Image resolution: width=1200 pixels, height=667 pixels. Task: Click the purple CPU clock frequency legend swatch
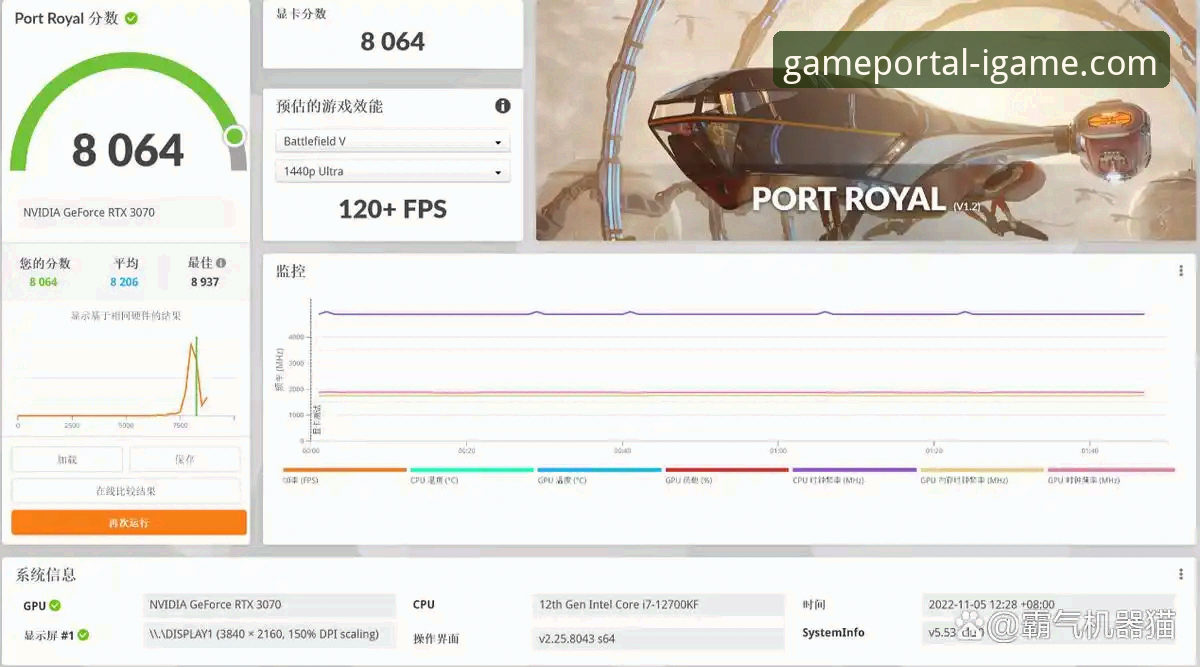pos(854,470)
